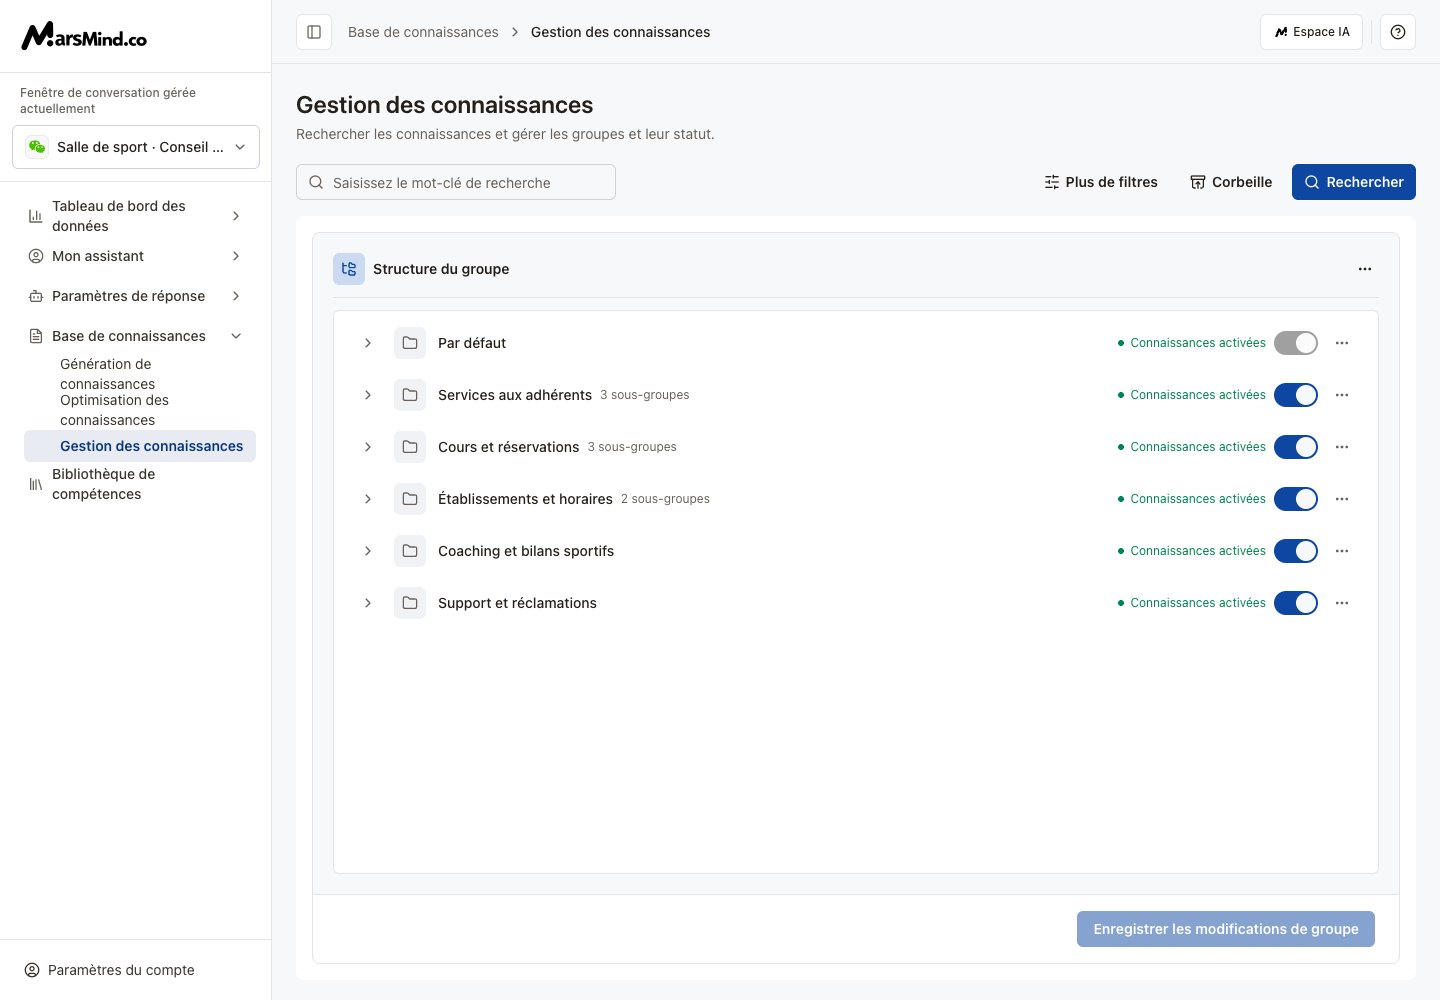Expand the Établissements et horaires group
1440x1000 pixels.
[368, 499]
